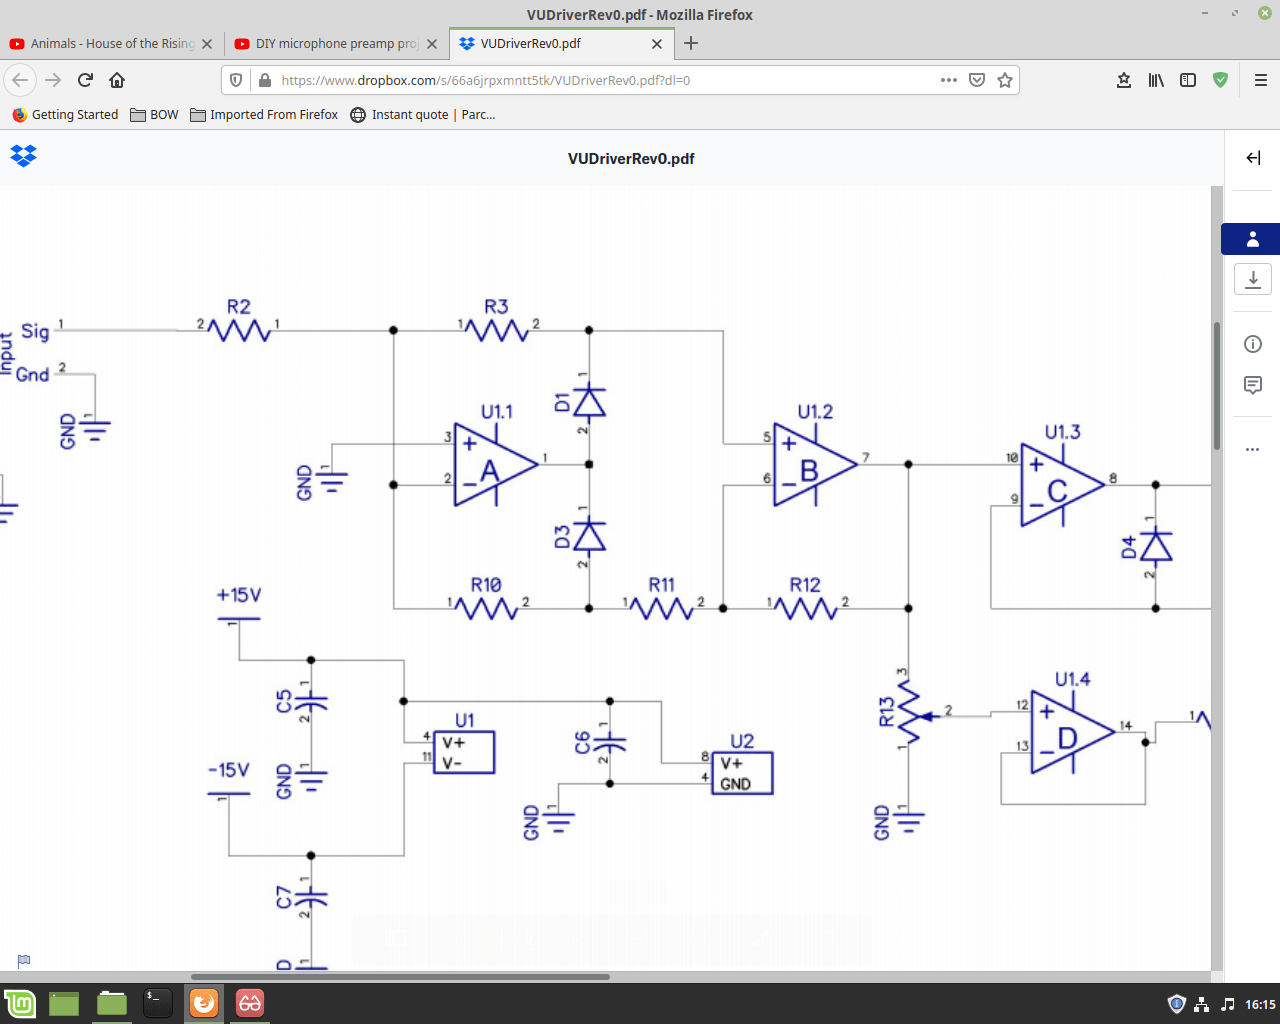Click the +15V supply label

click(239, 595)
